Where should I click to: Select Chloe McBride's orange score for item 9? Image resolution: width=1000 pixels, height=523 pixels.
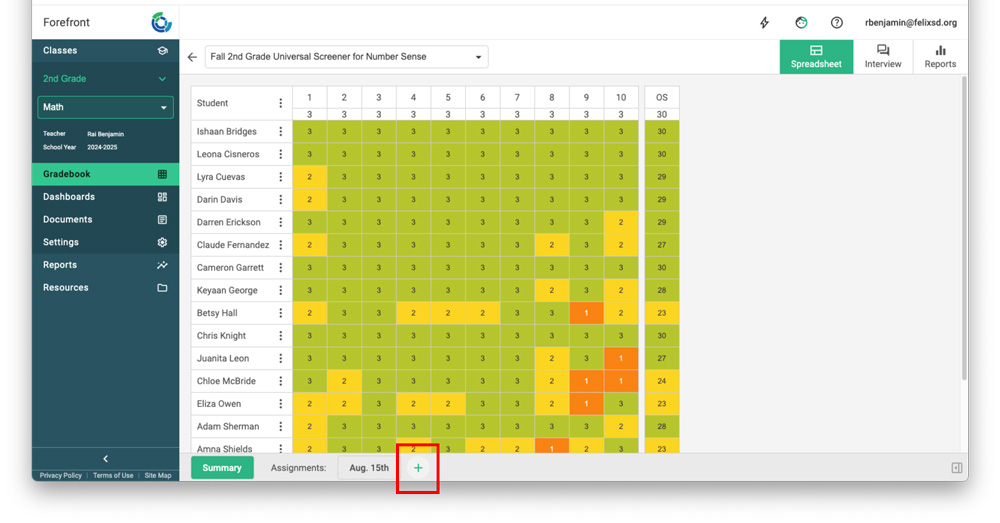point(586,381)
